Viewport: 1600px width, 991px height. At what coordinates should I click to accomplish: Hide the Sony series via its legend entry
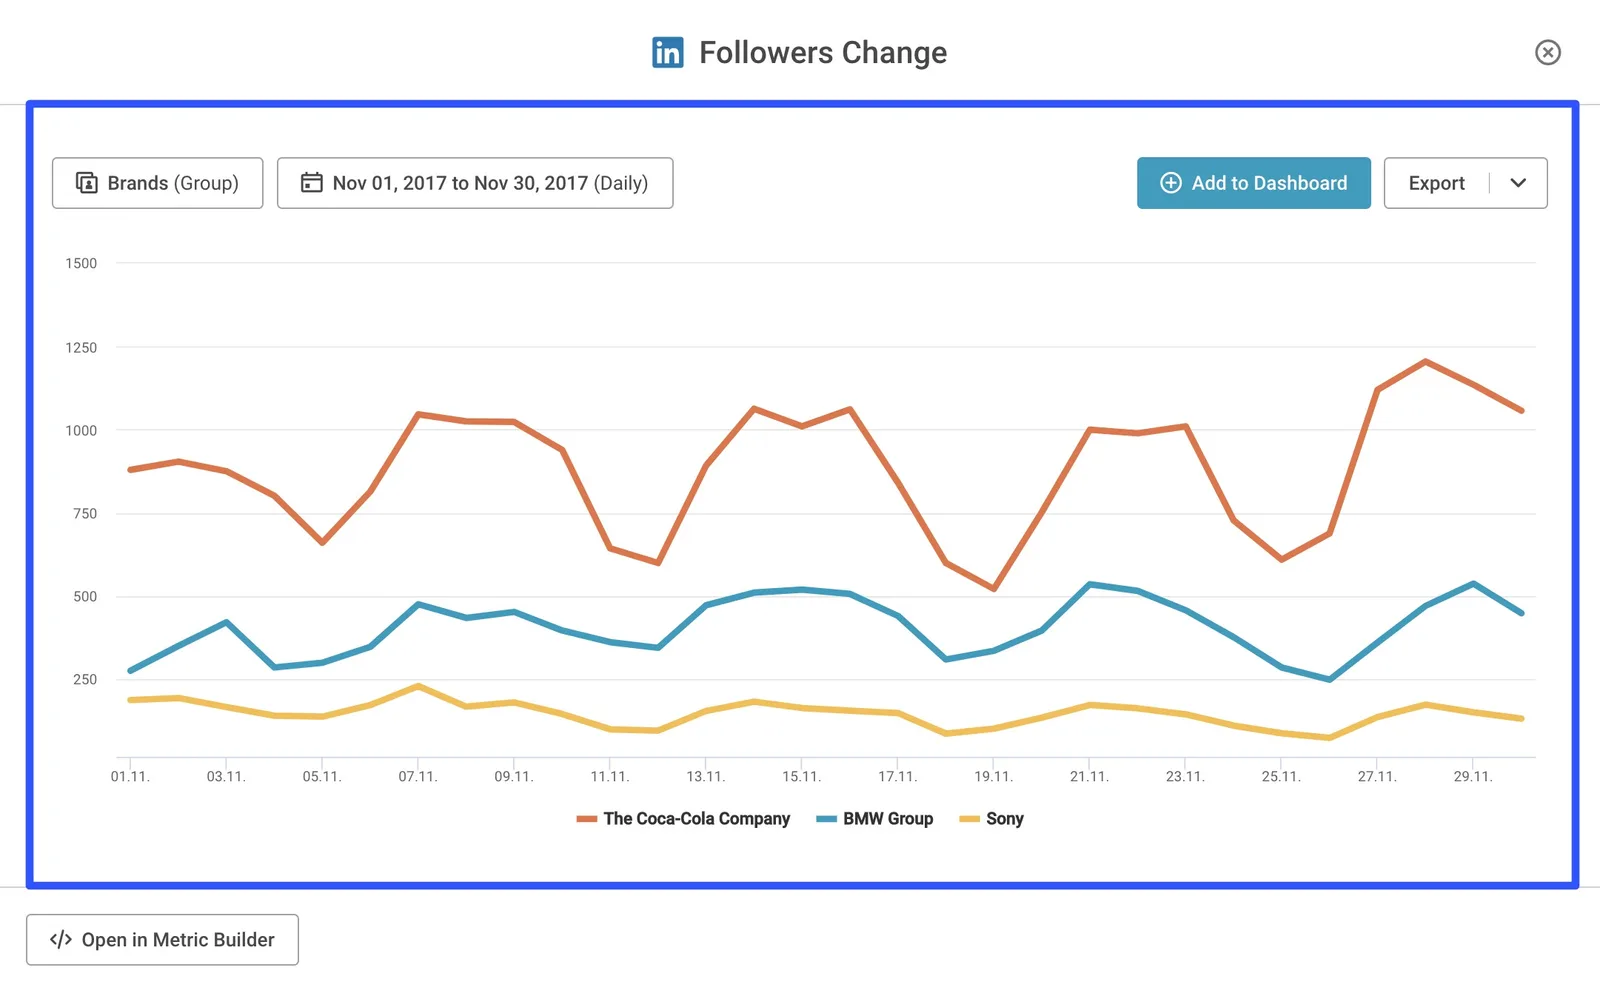(x=1004, y=818)
